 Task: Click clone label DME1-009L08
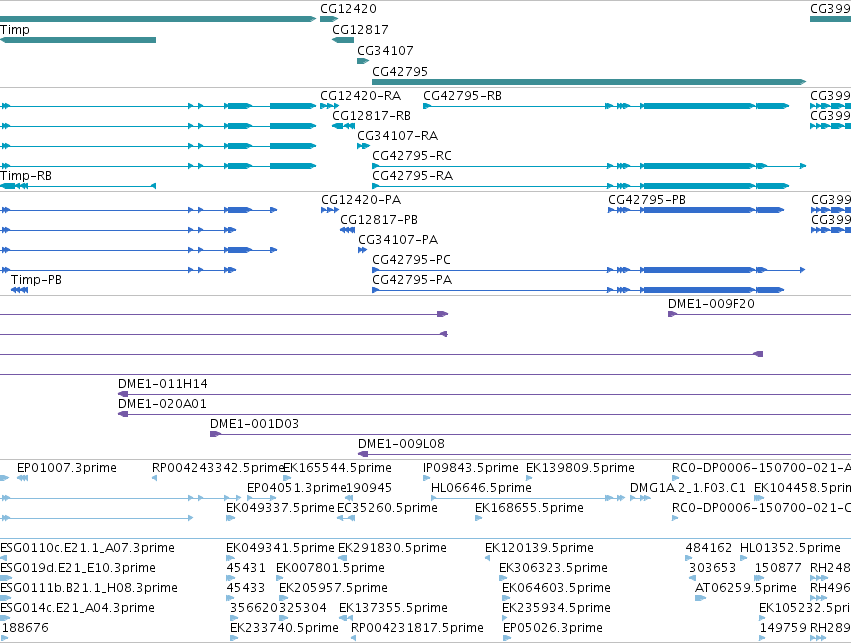click(x=402, y=444)
